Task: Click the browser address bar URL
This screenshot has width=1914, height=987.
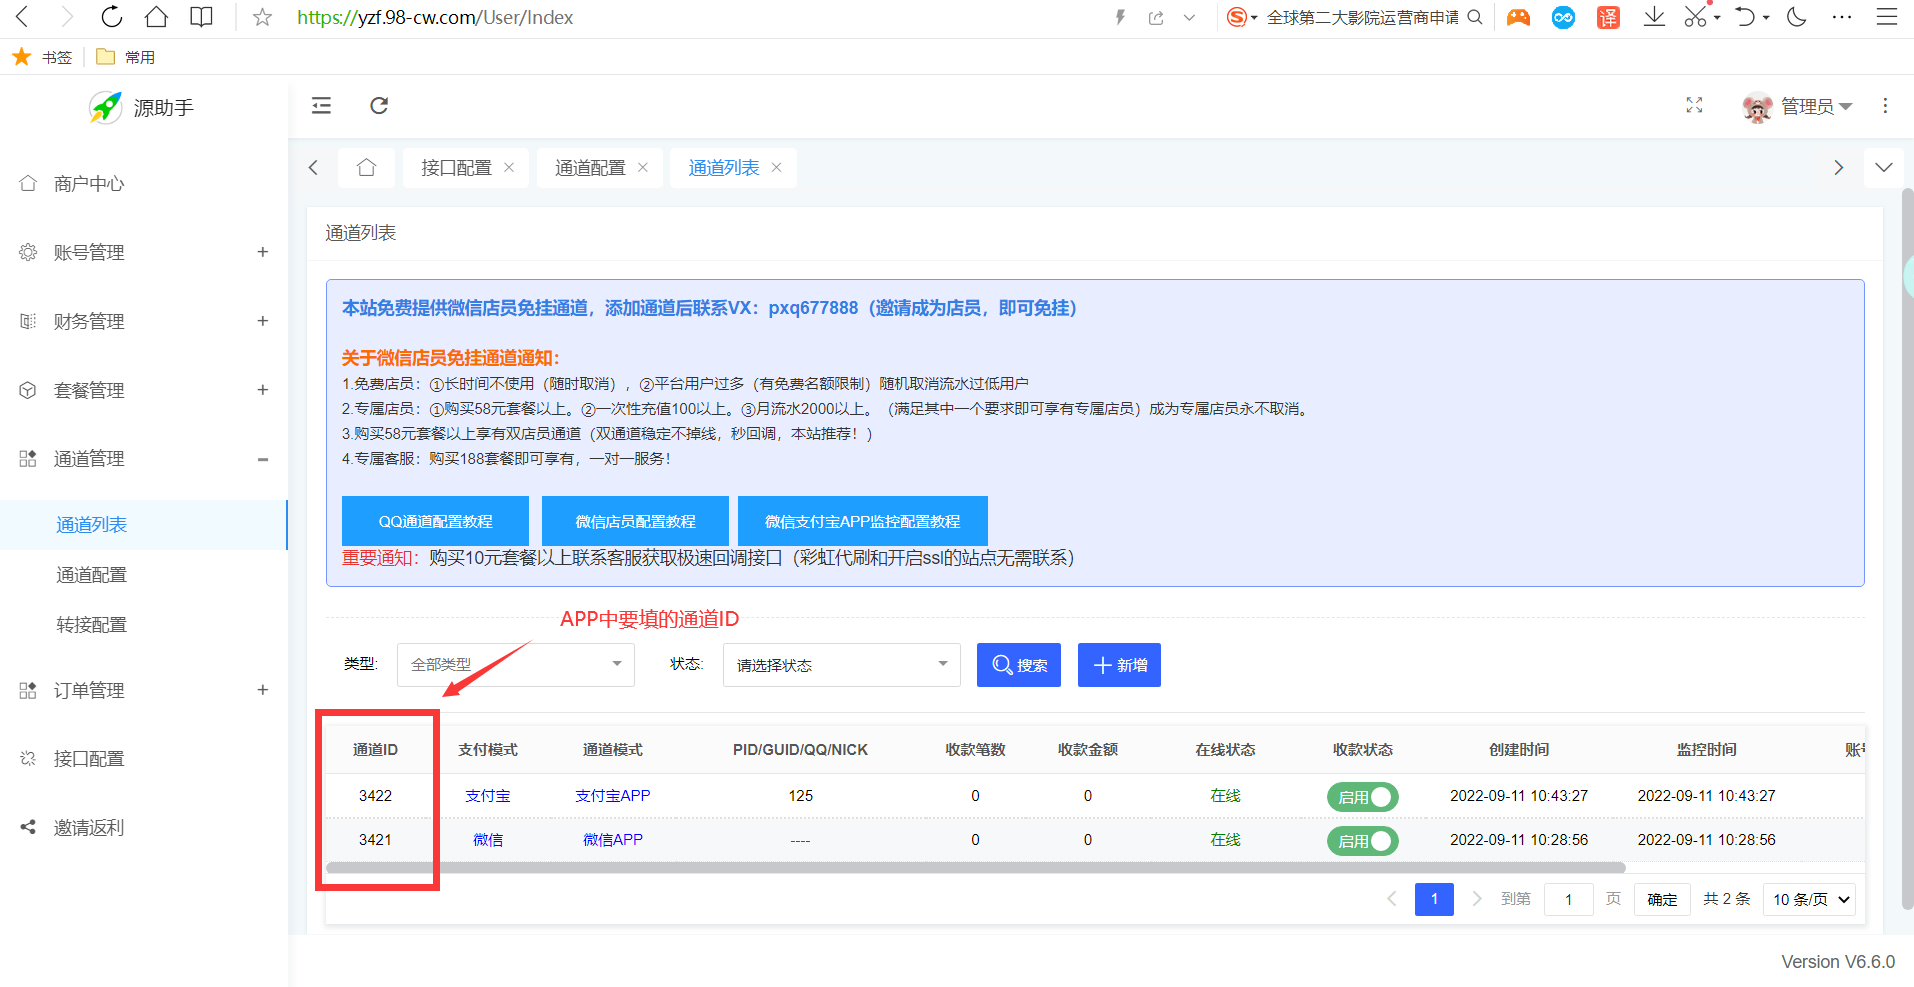Action: coord(435,17)
